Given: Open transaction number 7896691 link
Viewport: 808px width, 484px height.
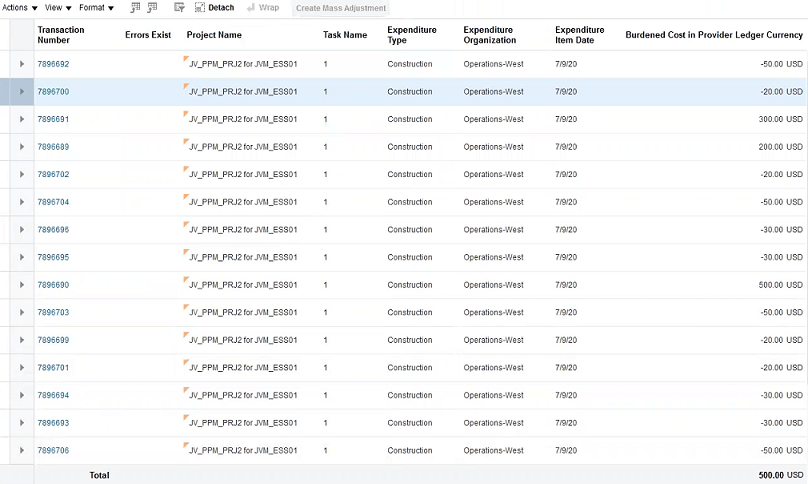Looking at the screenshot, I should tap(53, 119).
